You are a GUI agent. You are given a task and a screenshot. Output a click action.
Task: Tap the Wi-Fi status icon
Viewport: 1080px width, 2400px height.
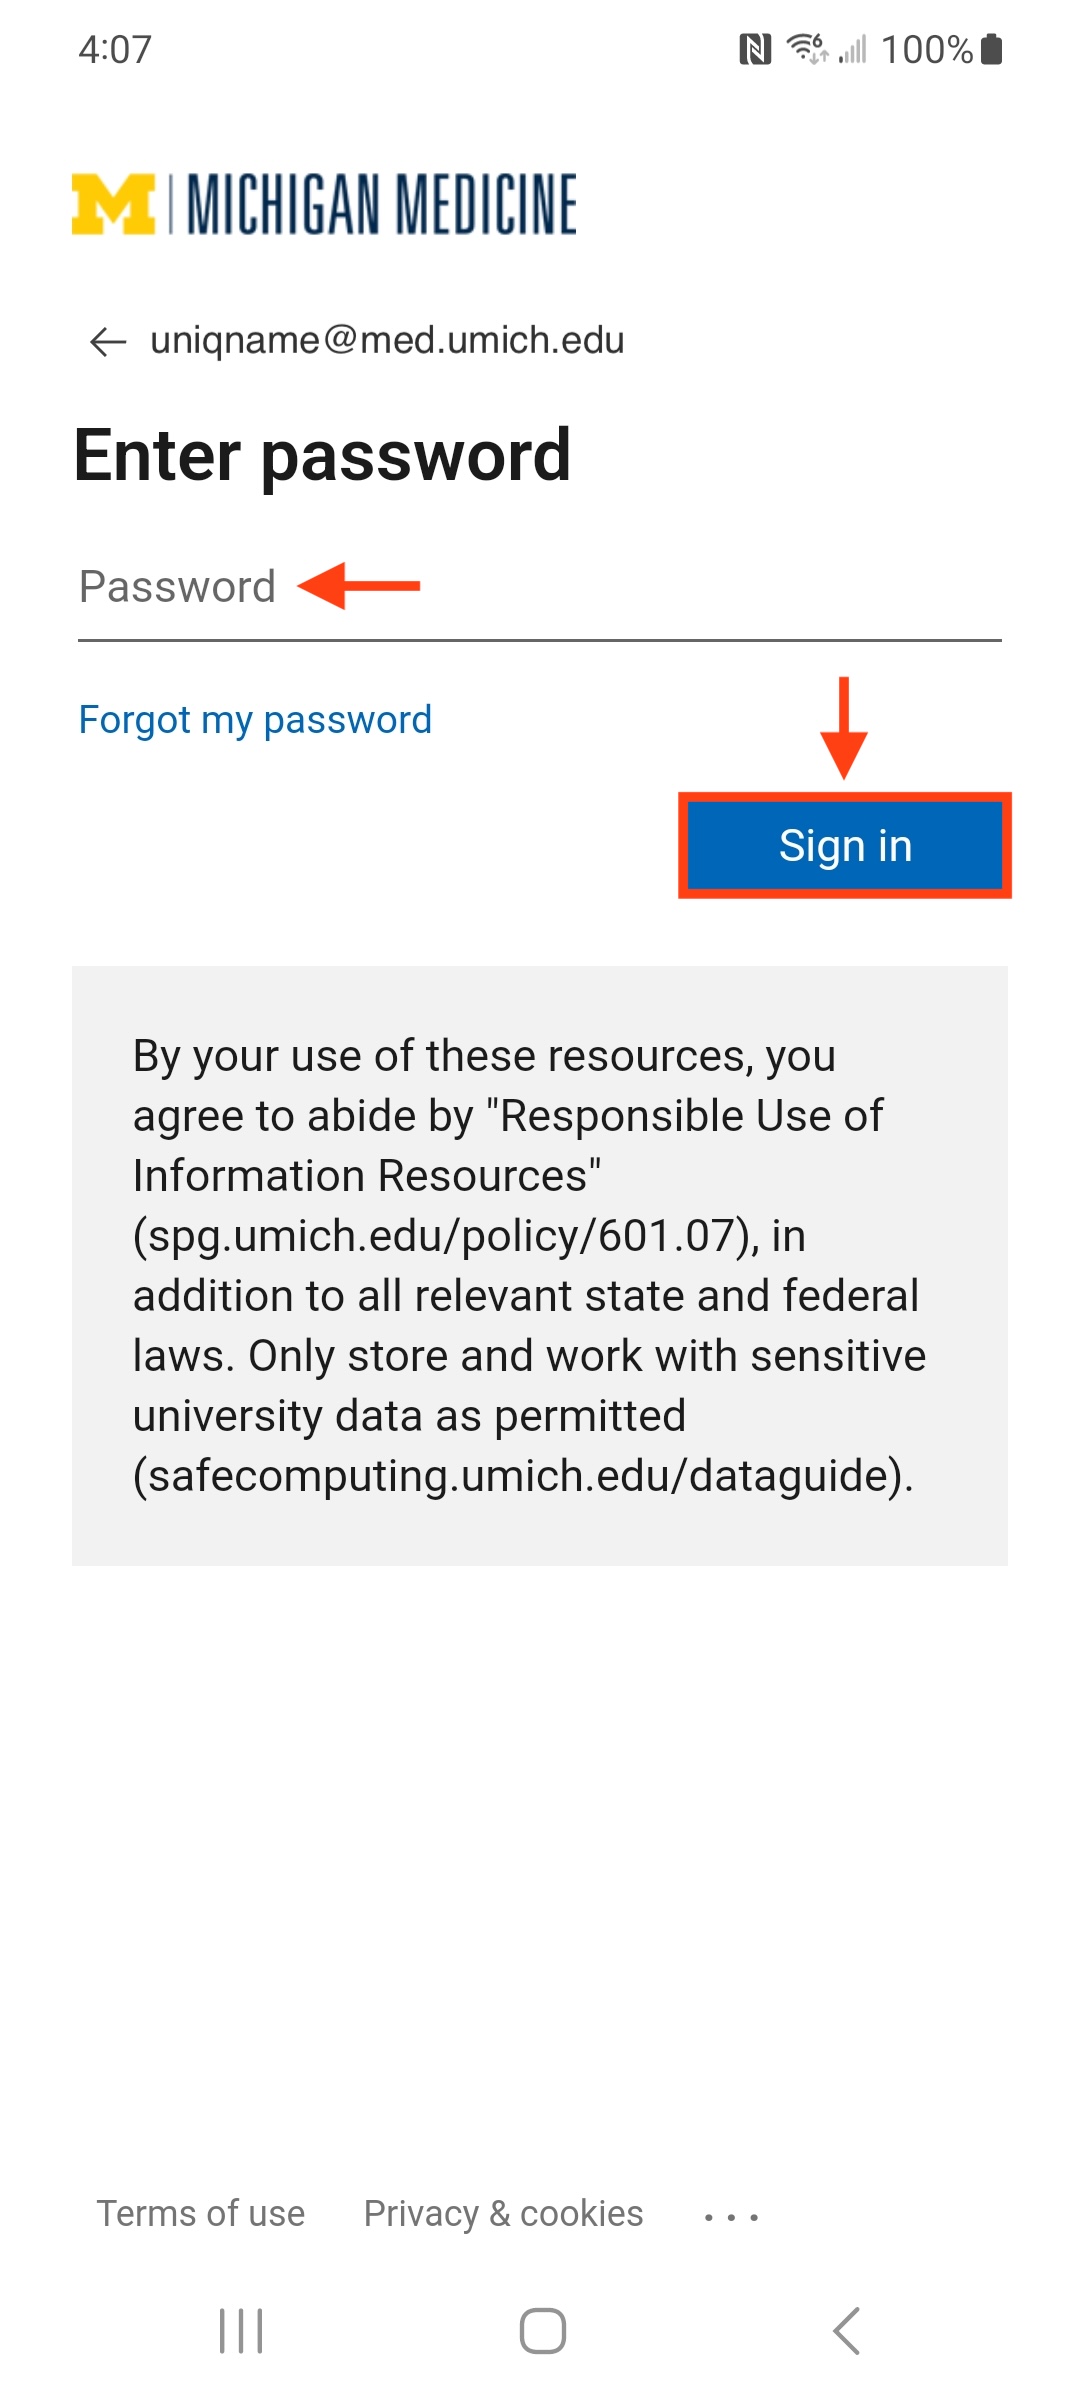(x=806, y=48)
